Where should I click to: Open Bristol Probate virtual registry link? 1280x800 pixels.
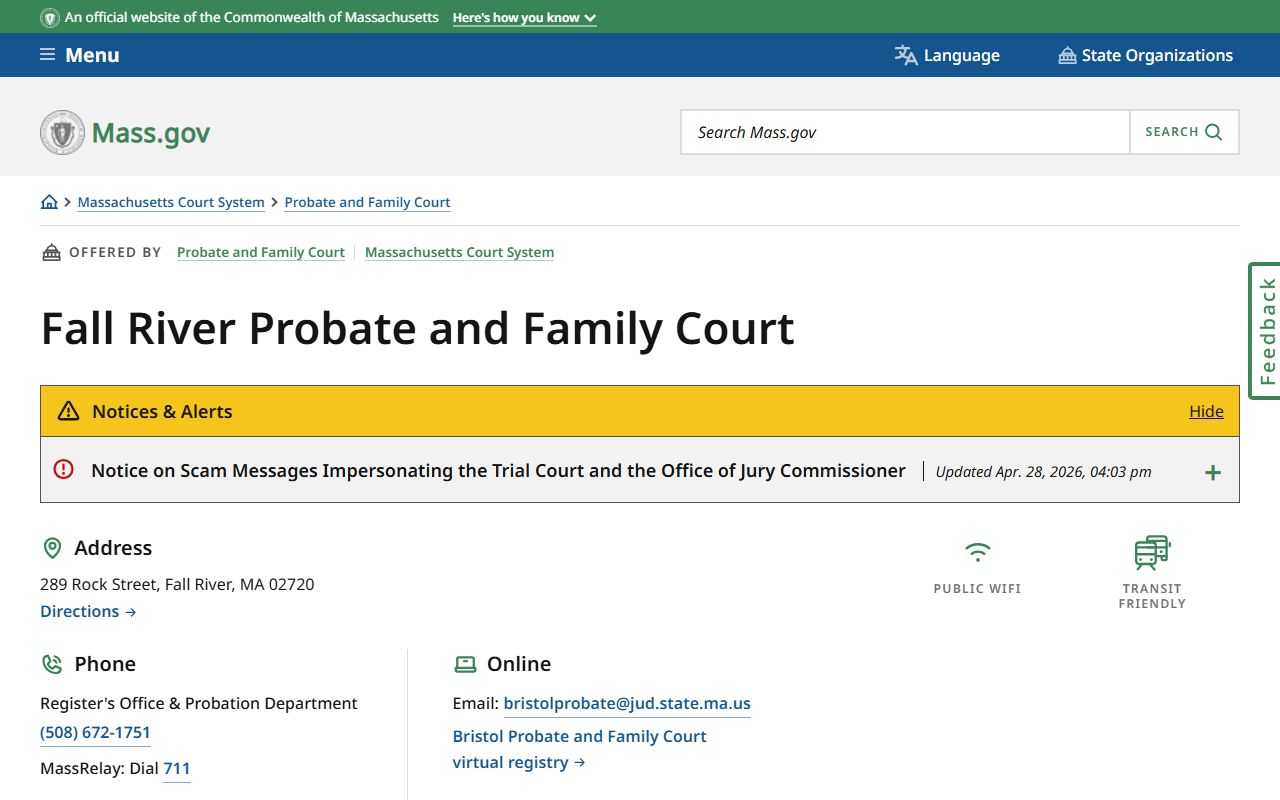580,749
